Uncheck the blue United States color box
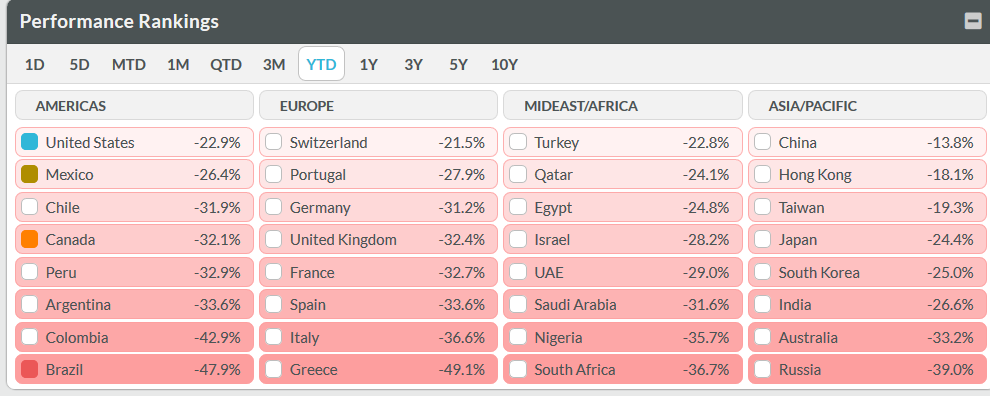This screenshot has height=396, width=990. tap(30, 142)
